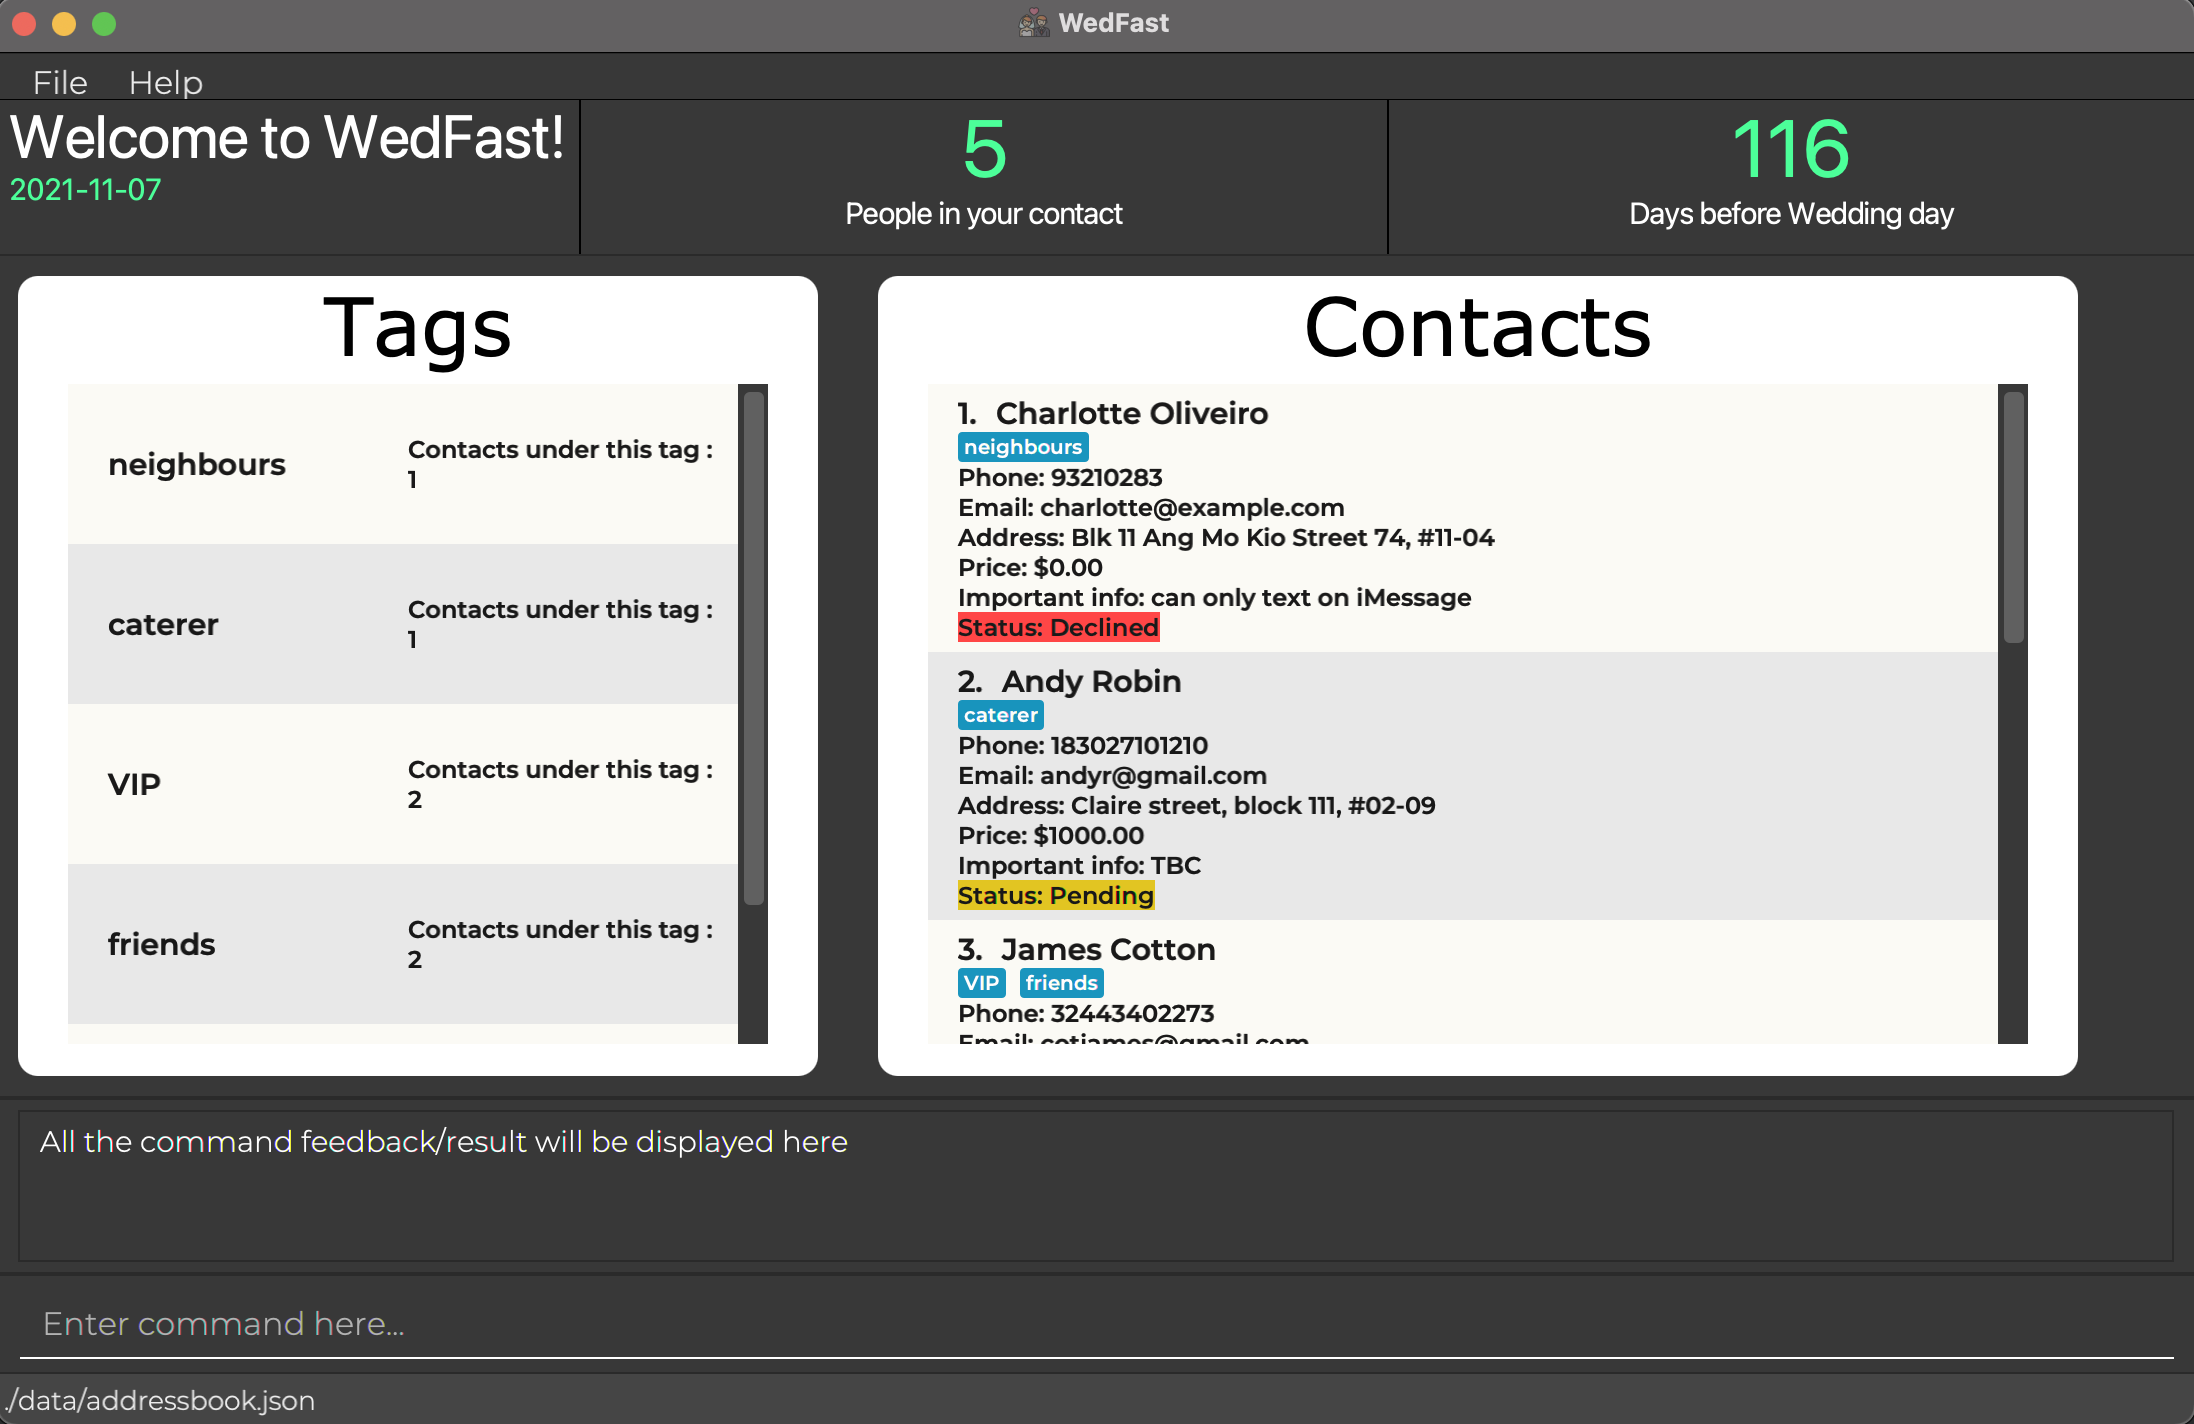2194x1424 pixels.
Task: Click the Tags list scrollbar thumb
Action: pos(754,648)
